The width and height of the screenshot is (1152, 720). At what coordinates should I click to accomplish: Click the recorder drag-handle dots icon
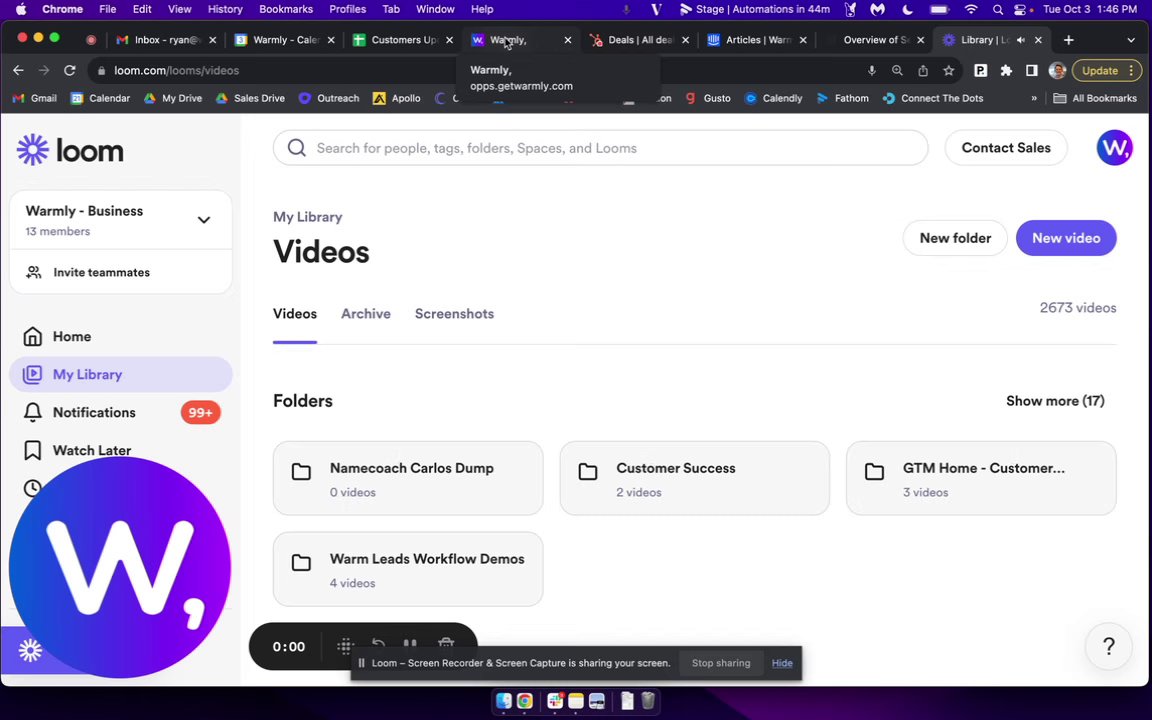(345, 646)
